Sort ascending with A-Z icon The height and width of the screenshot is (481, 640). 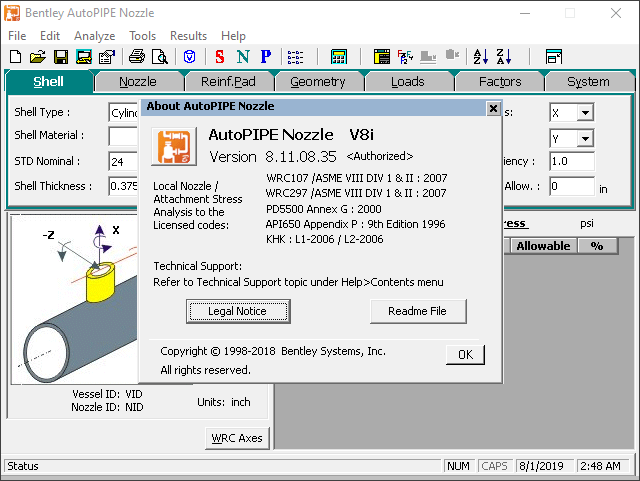(x=480, y=57)
